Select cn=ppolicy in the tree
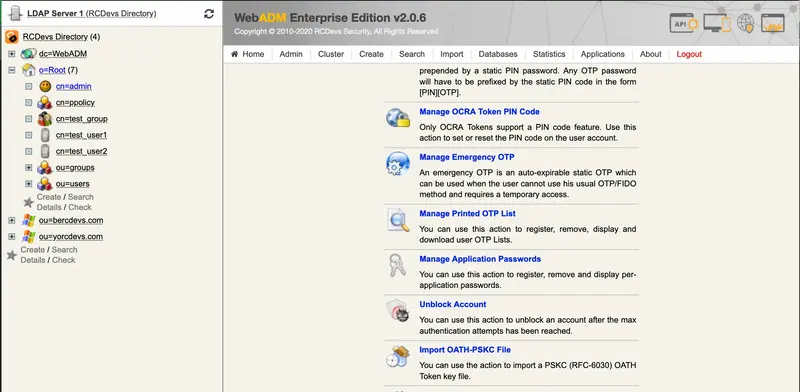 [75, 103]
